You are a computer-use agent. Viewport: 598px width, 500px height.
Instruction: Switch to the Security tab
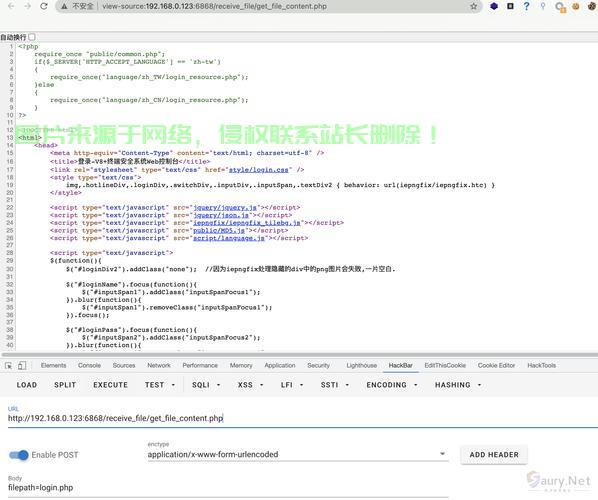[318, 365]
